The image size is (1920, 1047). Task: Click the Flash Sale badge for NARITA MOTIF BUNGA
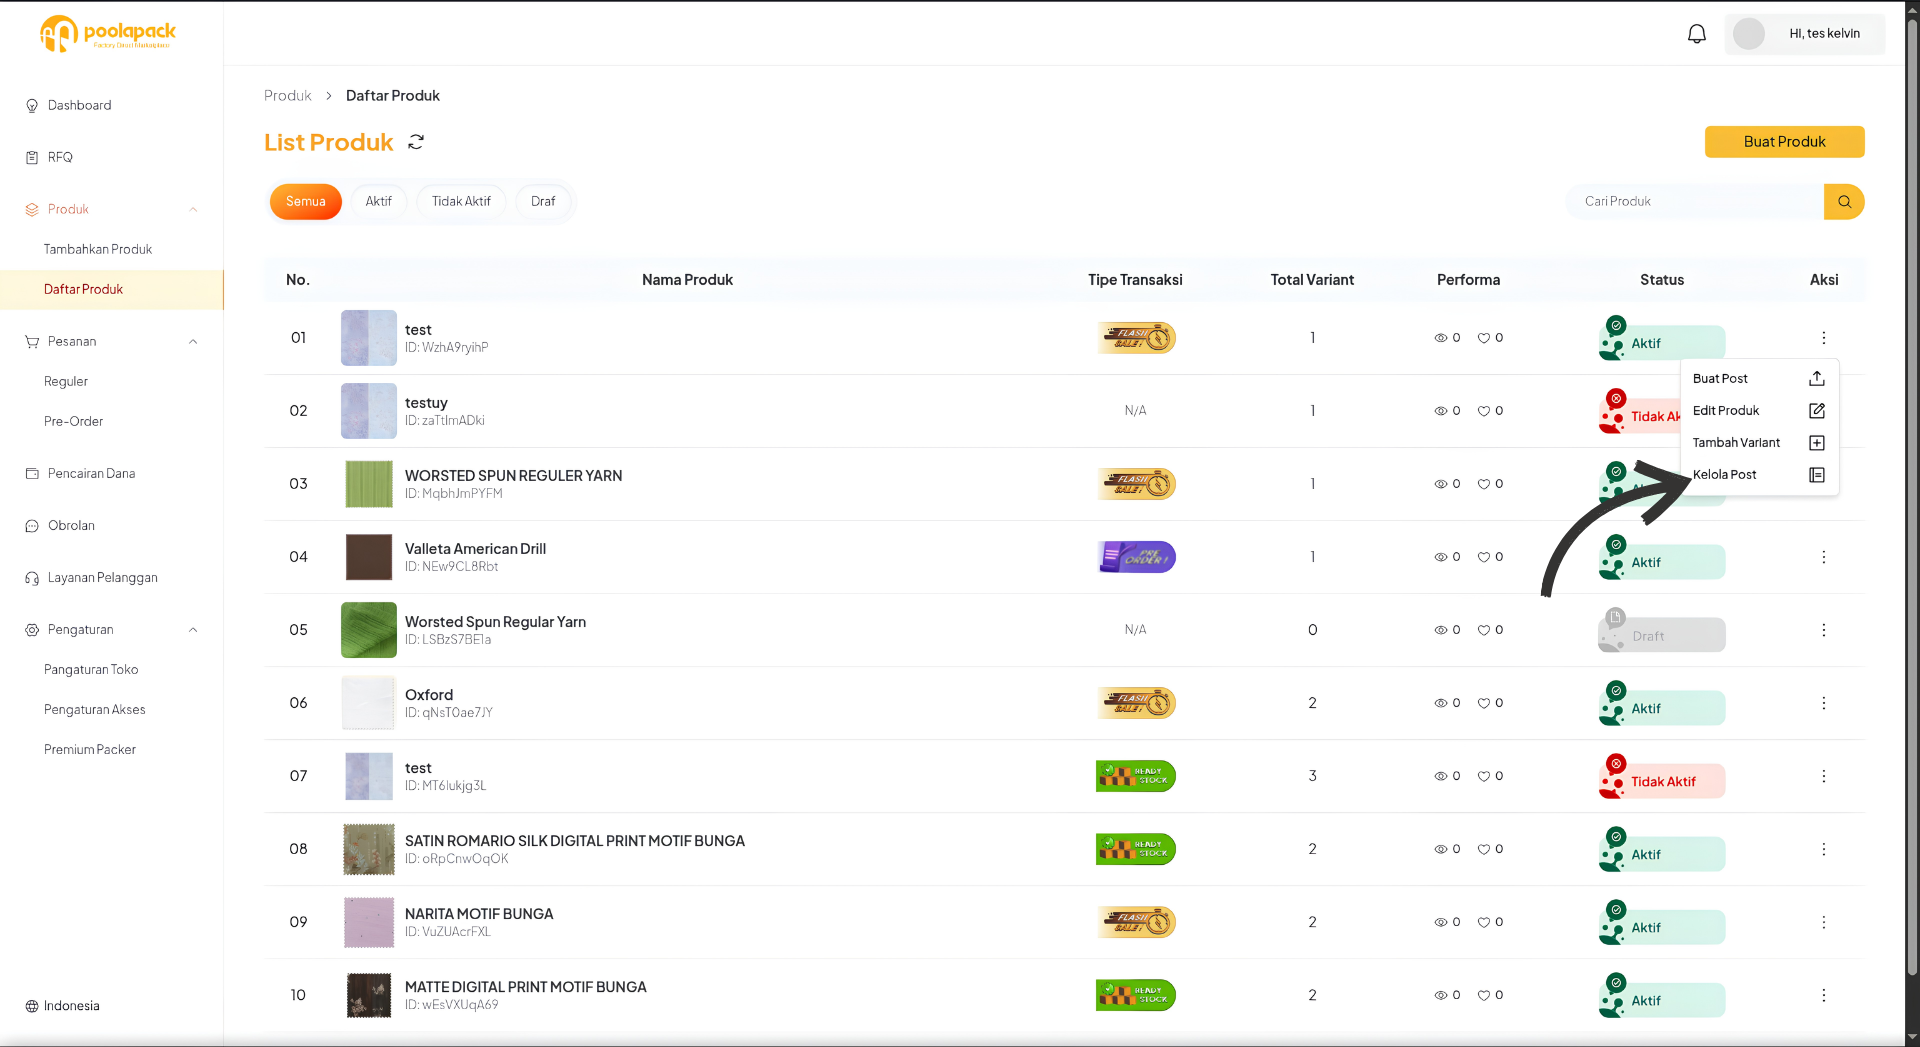pyautogui.click(x=1136, y=922)
